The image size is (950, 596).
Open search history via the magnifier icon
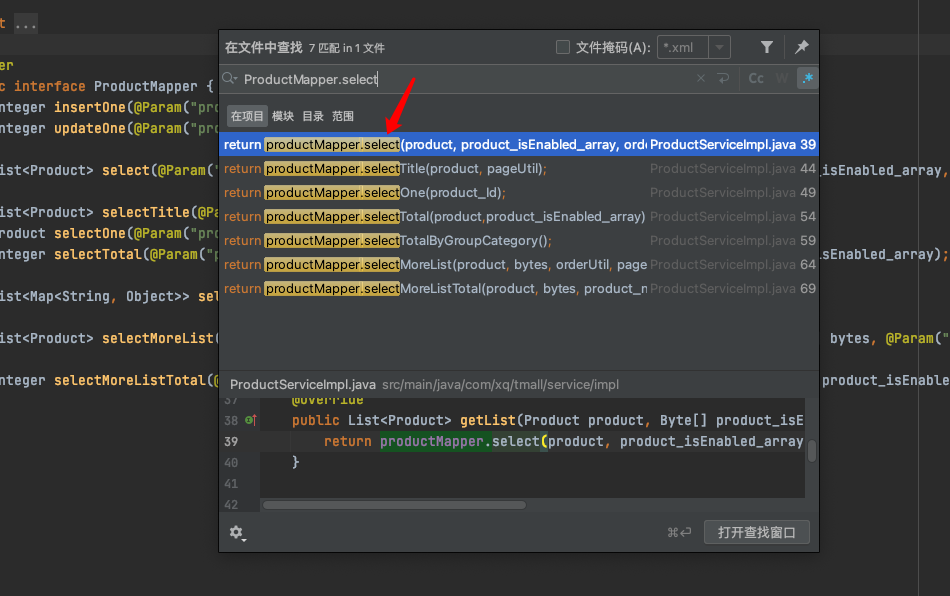(x=230, y=79)
